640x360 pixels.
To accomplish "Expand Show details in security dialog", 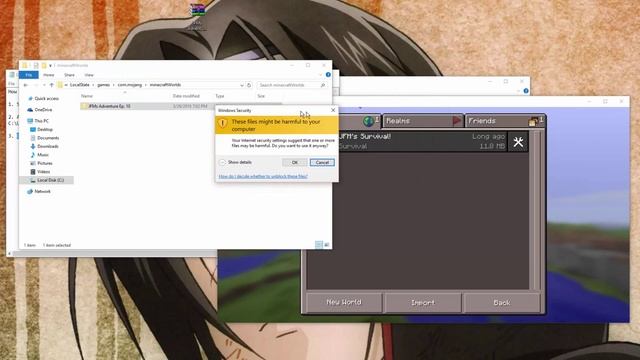I will 235,162.
